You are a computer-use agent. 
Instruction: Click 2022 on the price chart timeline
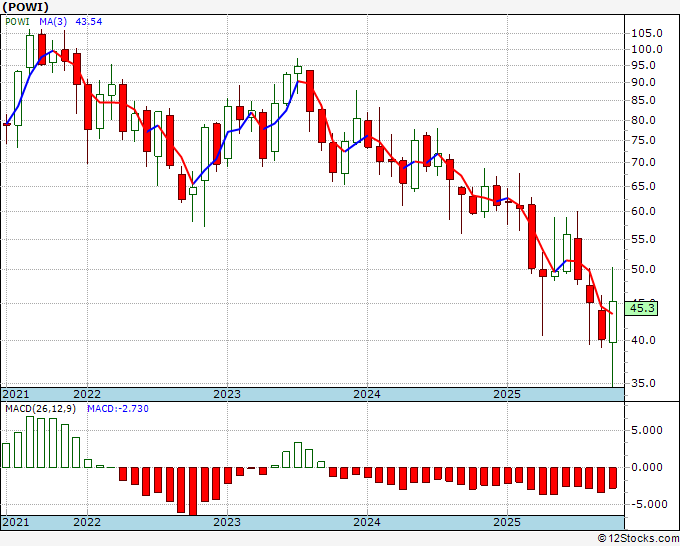point(86,394)
